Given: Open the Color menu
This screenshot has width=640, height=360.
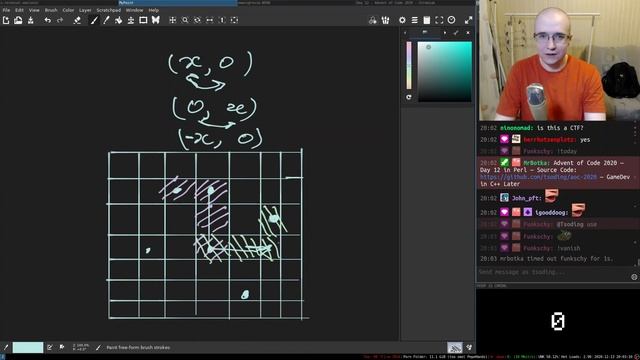Looking at the screenshot, I should coord(68,10).
